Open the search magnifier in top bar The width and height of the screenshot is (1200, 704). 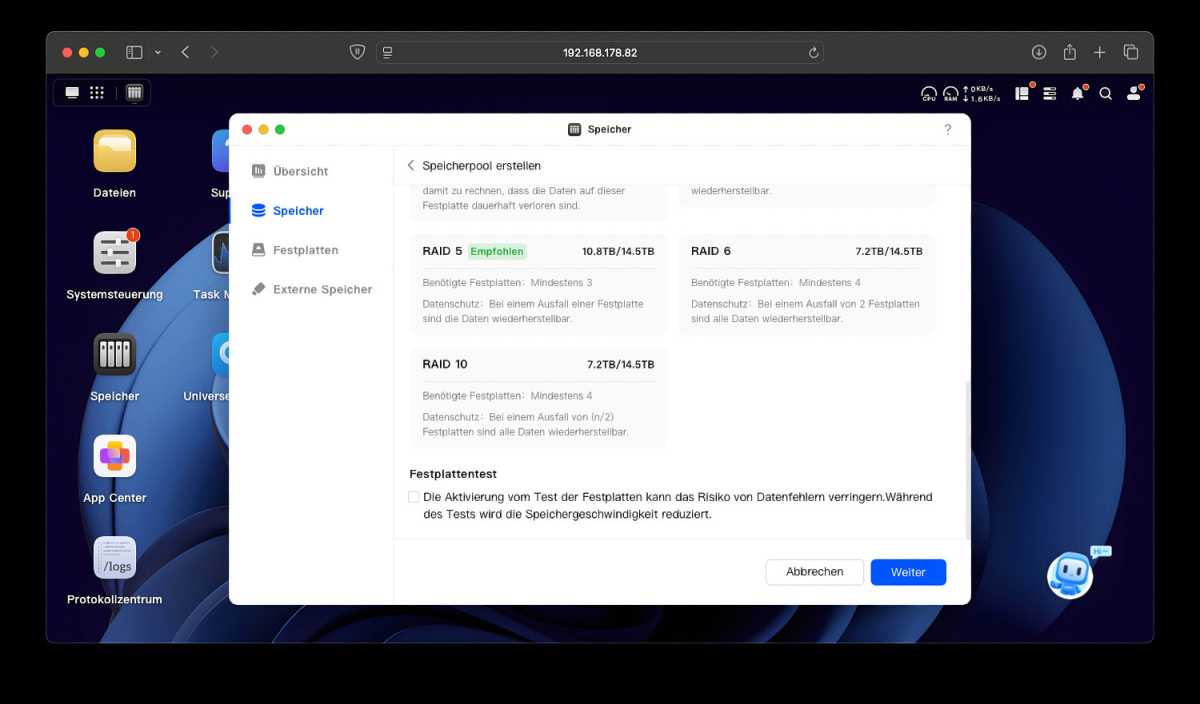[x=1105, y=93]
